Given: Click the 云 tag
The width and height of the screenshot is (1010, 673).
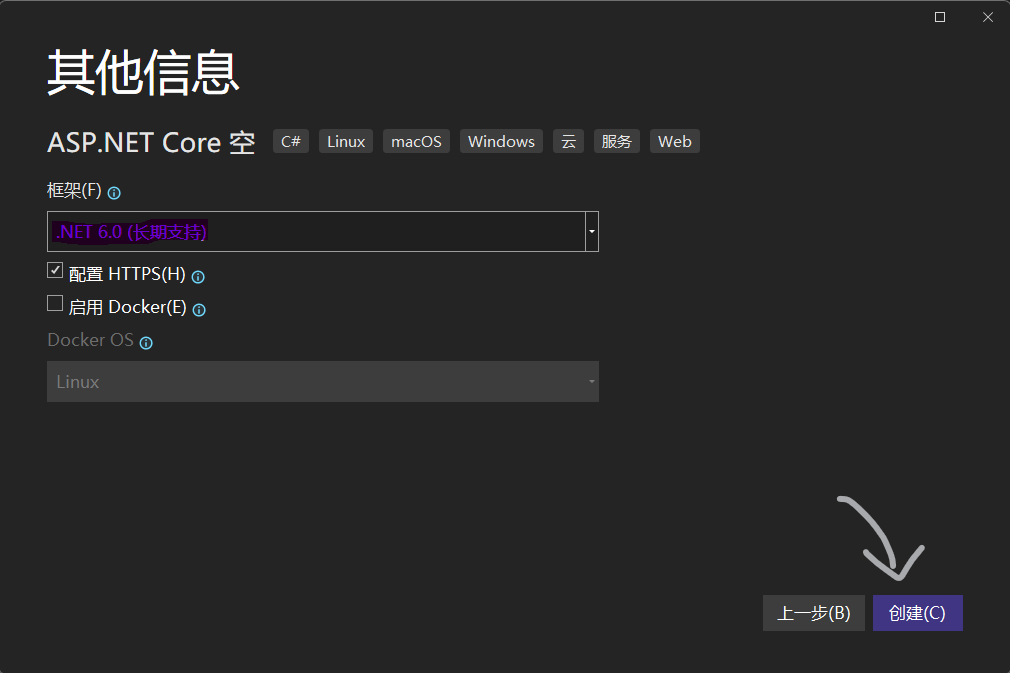Looking at the screenshot, I should click(x=568, y=141).
